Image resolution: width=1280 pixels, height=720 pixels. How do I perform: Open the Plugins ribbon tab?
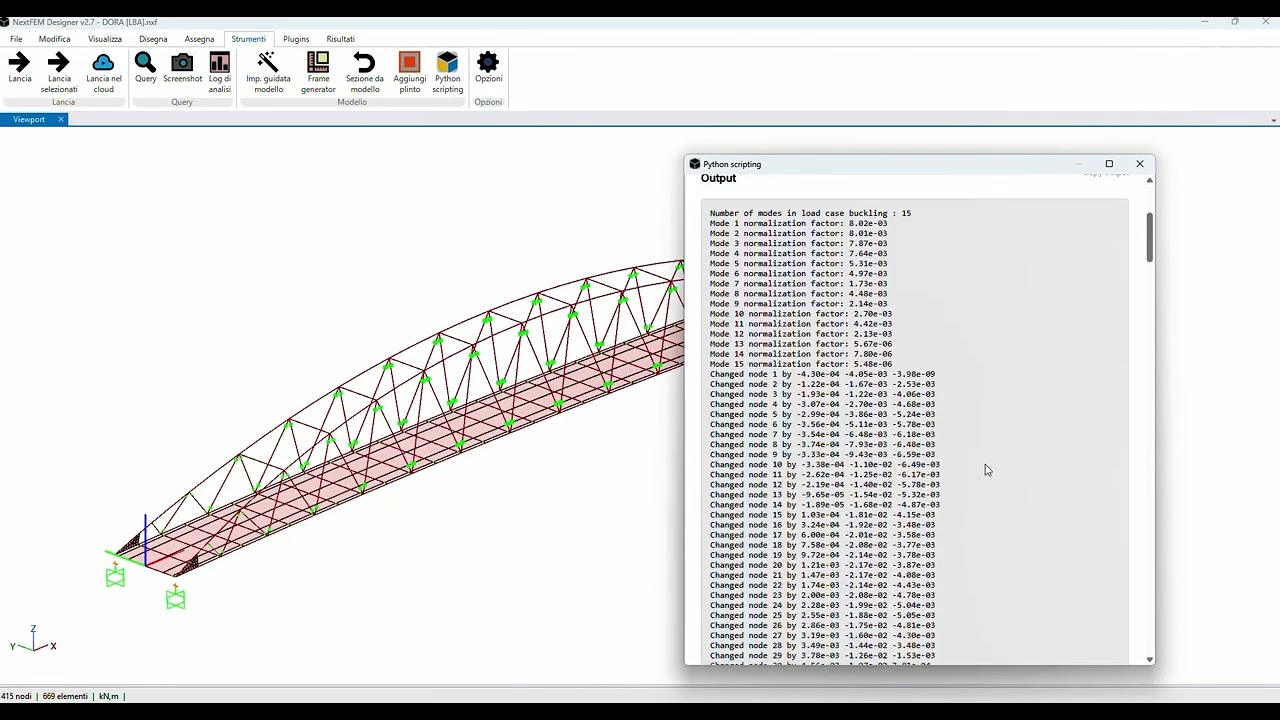click(x=296, y=39)
